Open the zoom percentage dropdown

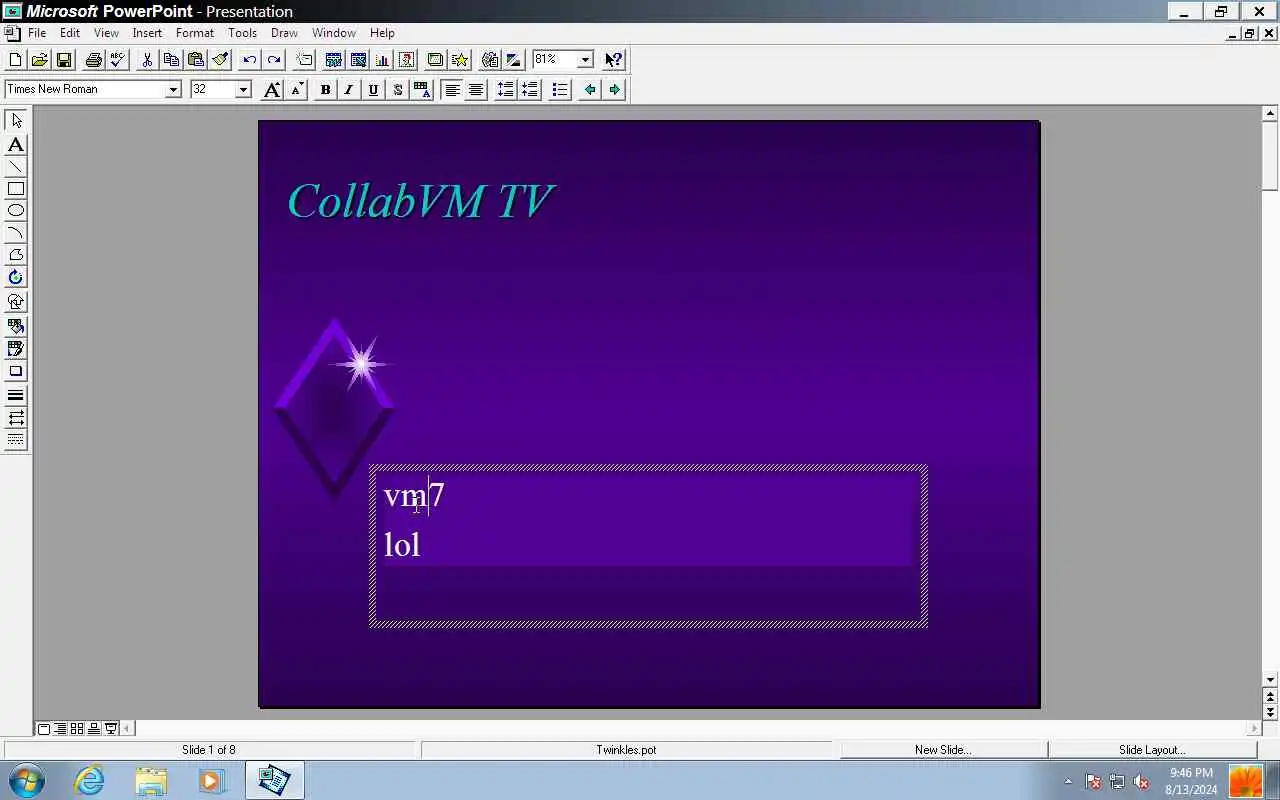coord(585,60)
